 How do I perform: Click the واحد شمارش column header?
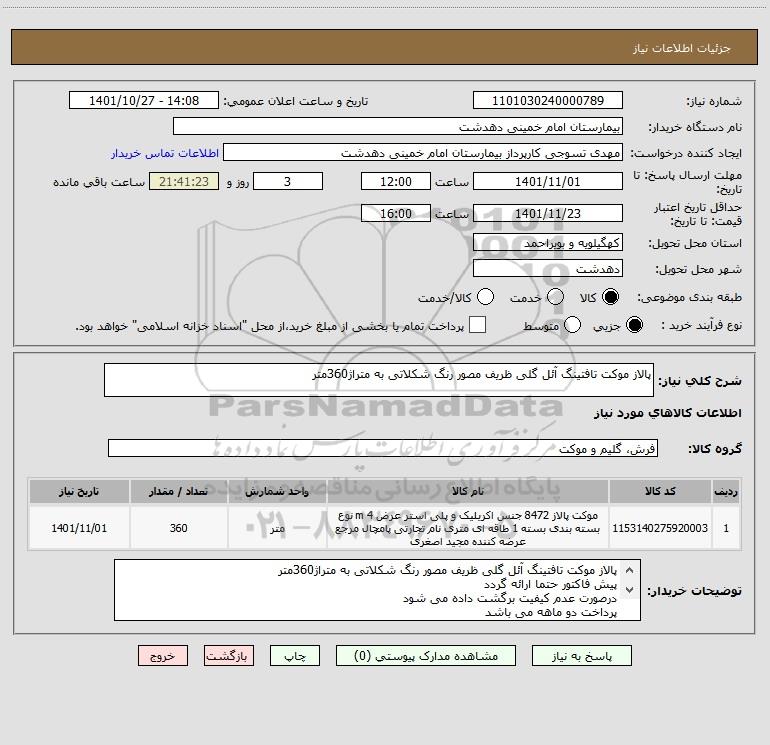point(277,491)
